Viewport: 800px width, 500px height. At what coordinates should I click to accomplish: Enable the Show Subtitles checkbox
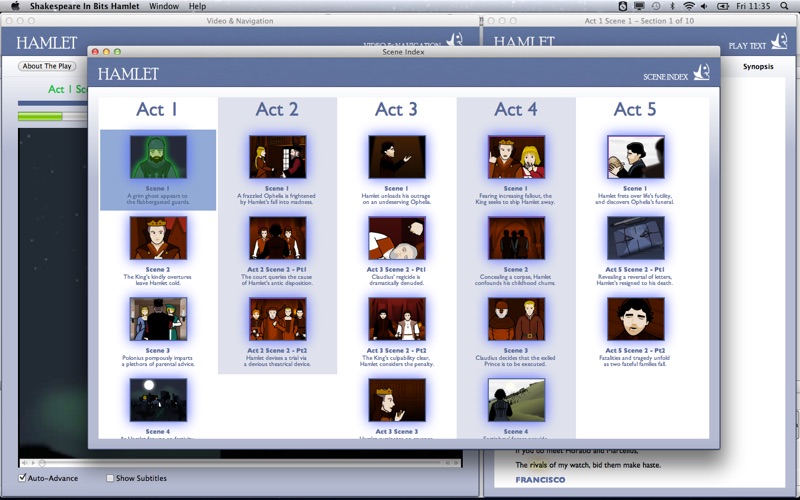pyautogui.click(x=111, y=478)
